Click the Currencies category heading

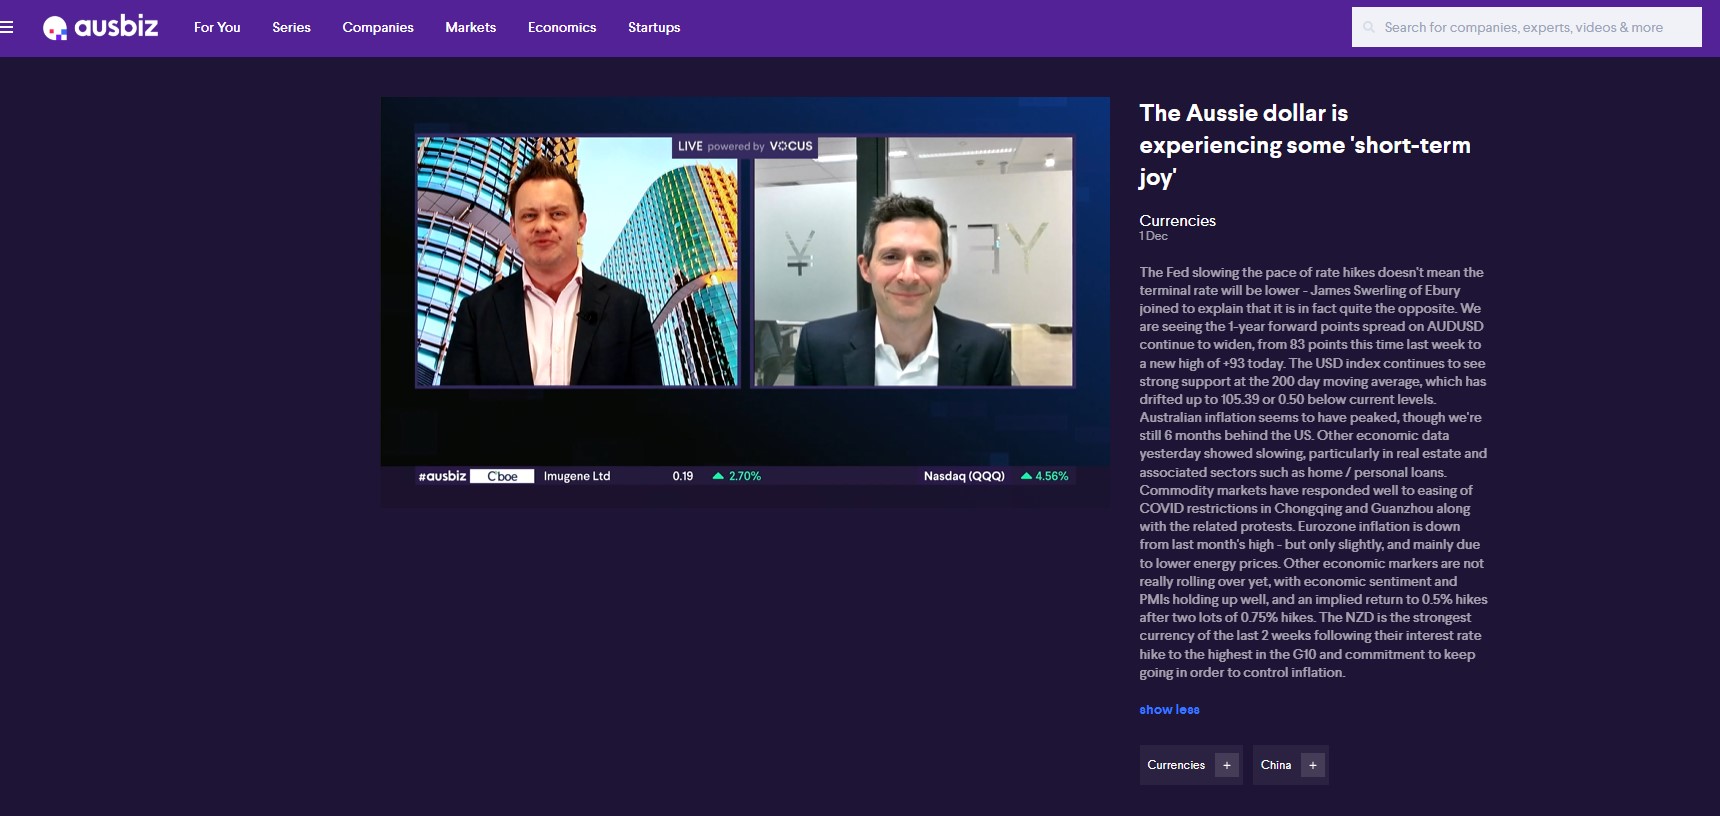point(1177,221)
